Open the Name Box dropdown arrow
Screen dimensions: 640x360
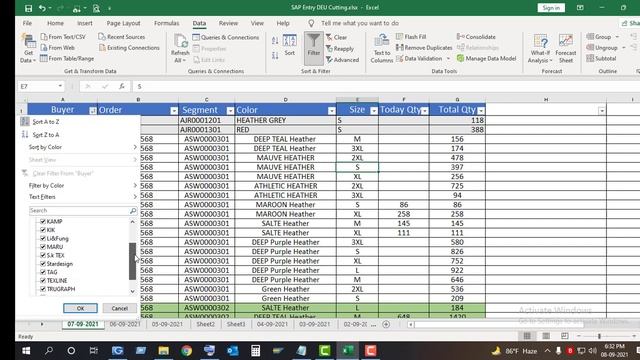tap(60, 86)
